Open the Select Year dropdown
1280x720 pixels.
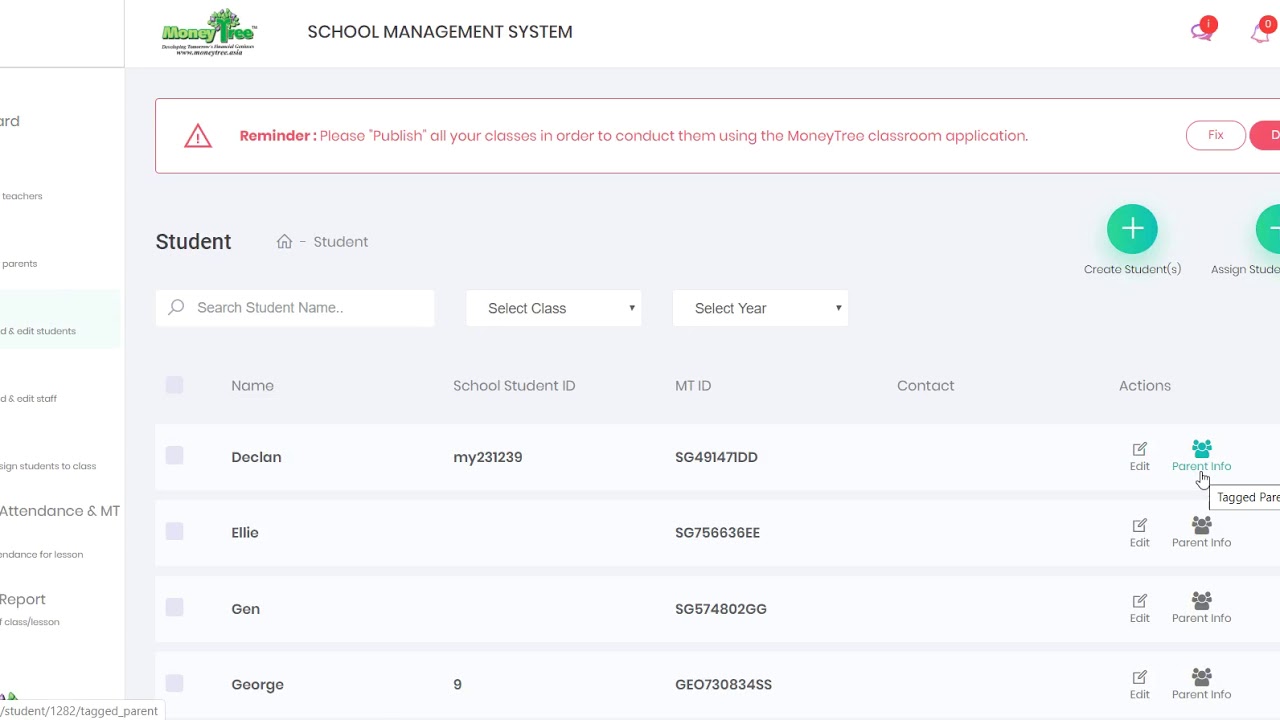click(760, 308)
